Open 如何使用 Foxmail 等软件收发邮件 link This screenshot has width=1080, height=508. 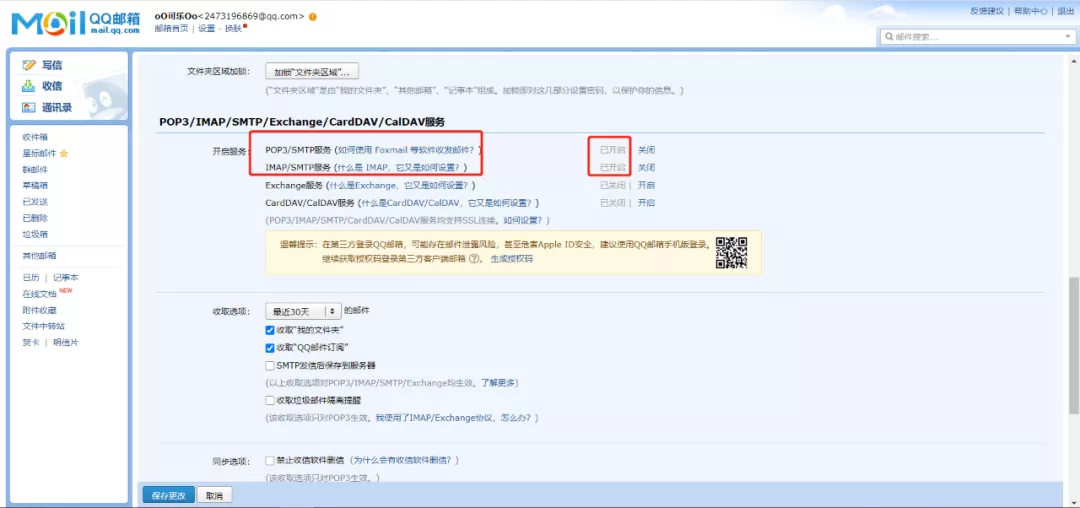coord(408,149)
